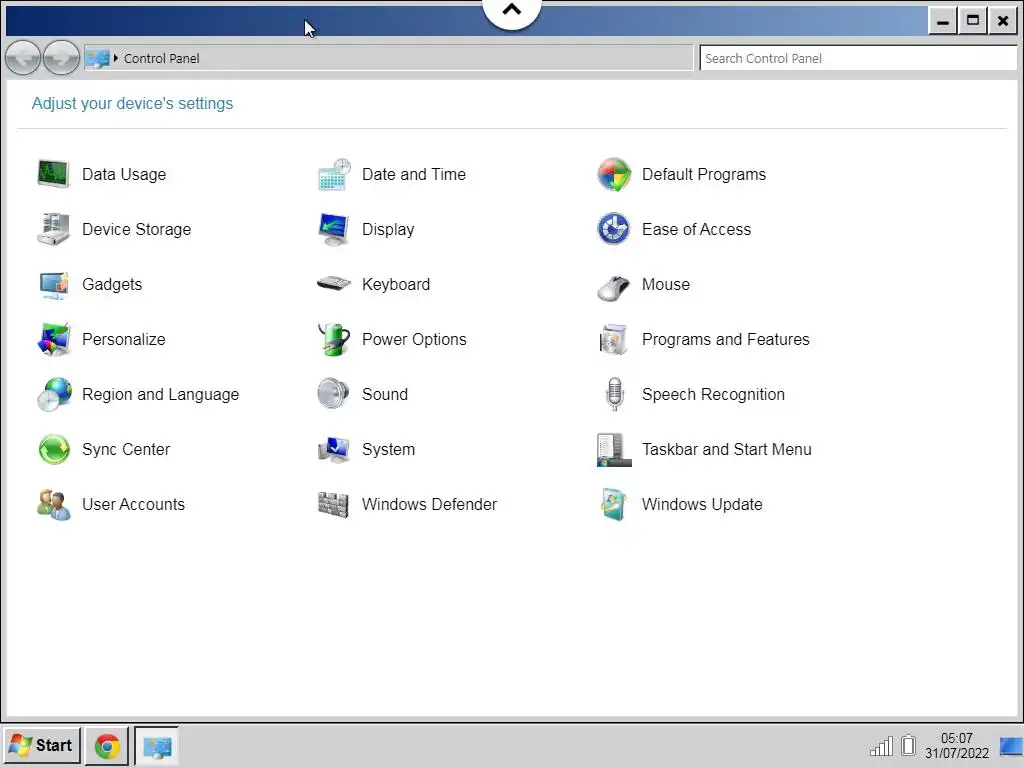The width and height of the screenshot is (1024, 768).
Task: Open the Ease of Access link
Action: [696, 229]
